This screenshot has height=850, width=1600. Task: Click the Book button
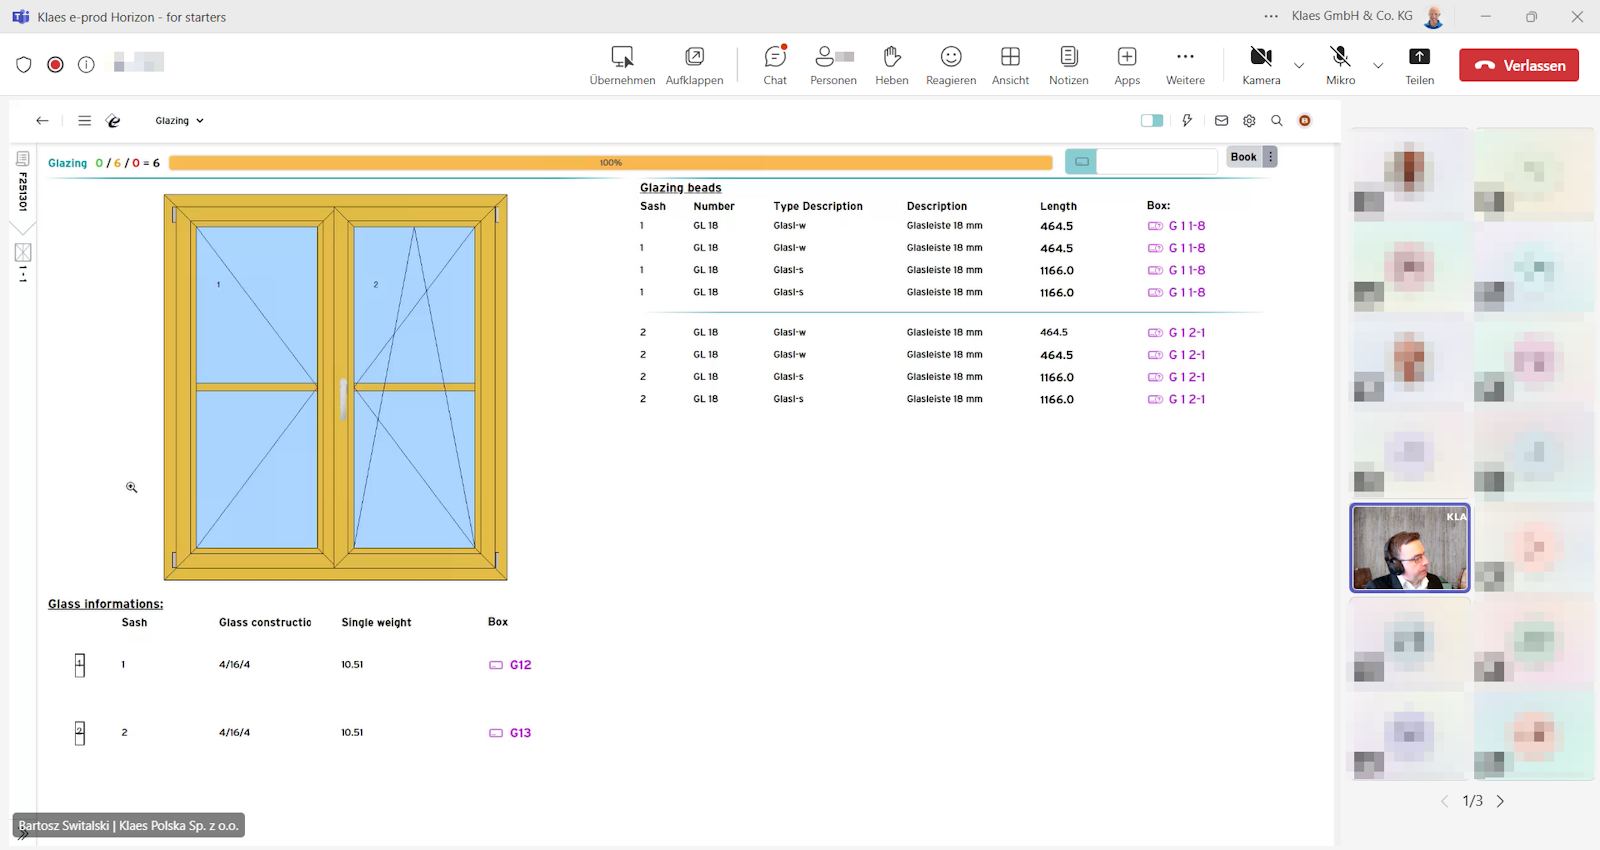tap(1243, 157)
